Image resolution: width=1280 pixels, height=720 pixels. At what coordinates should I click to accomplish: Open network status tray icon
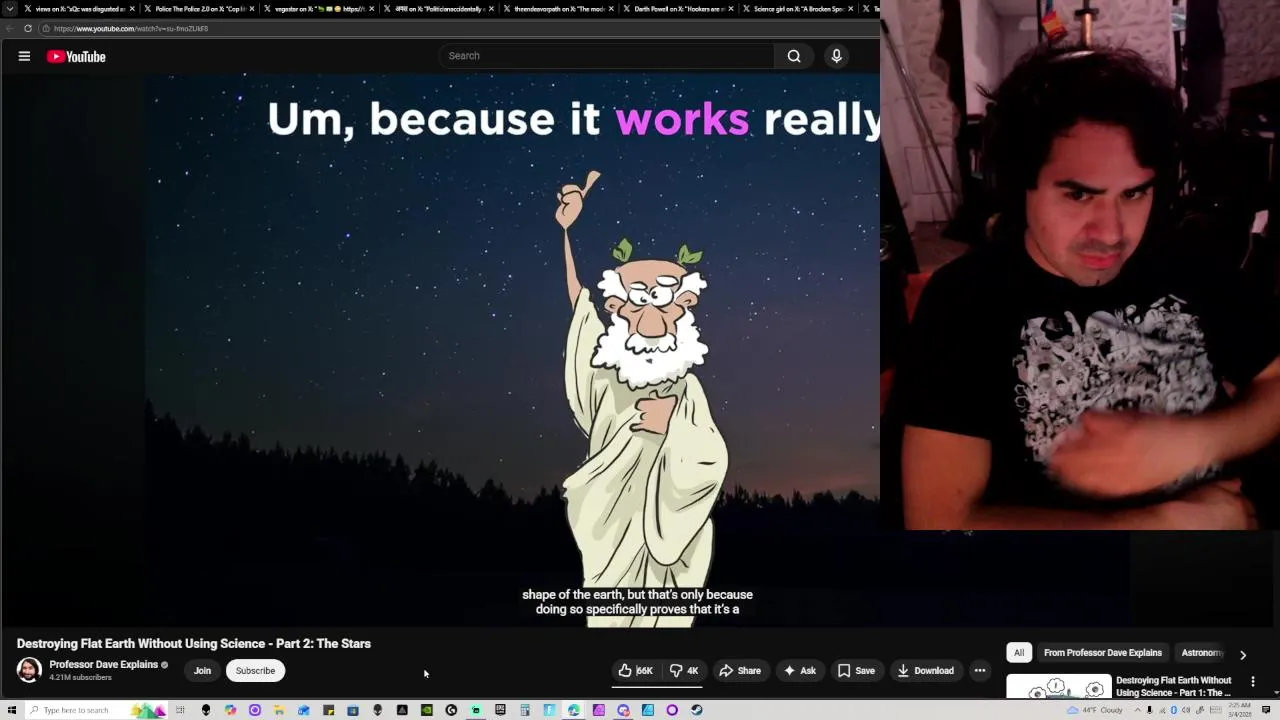click(x=1163, y=710)
